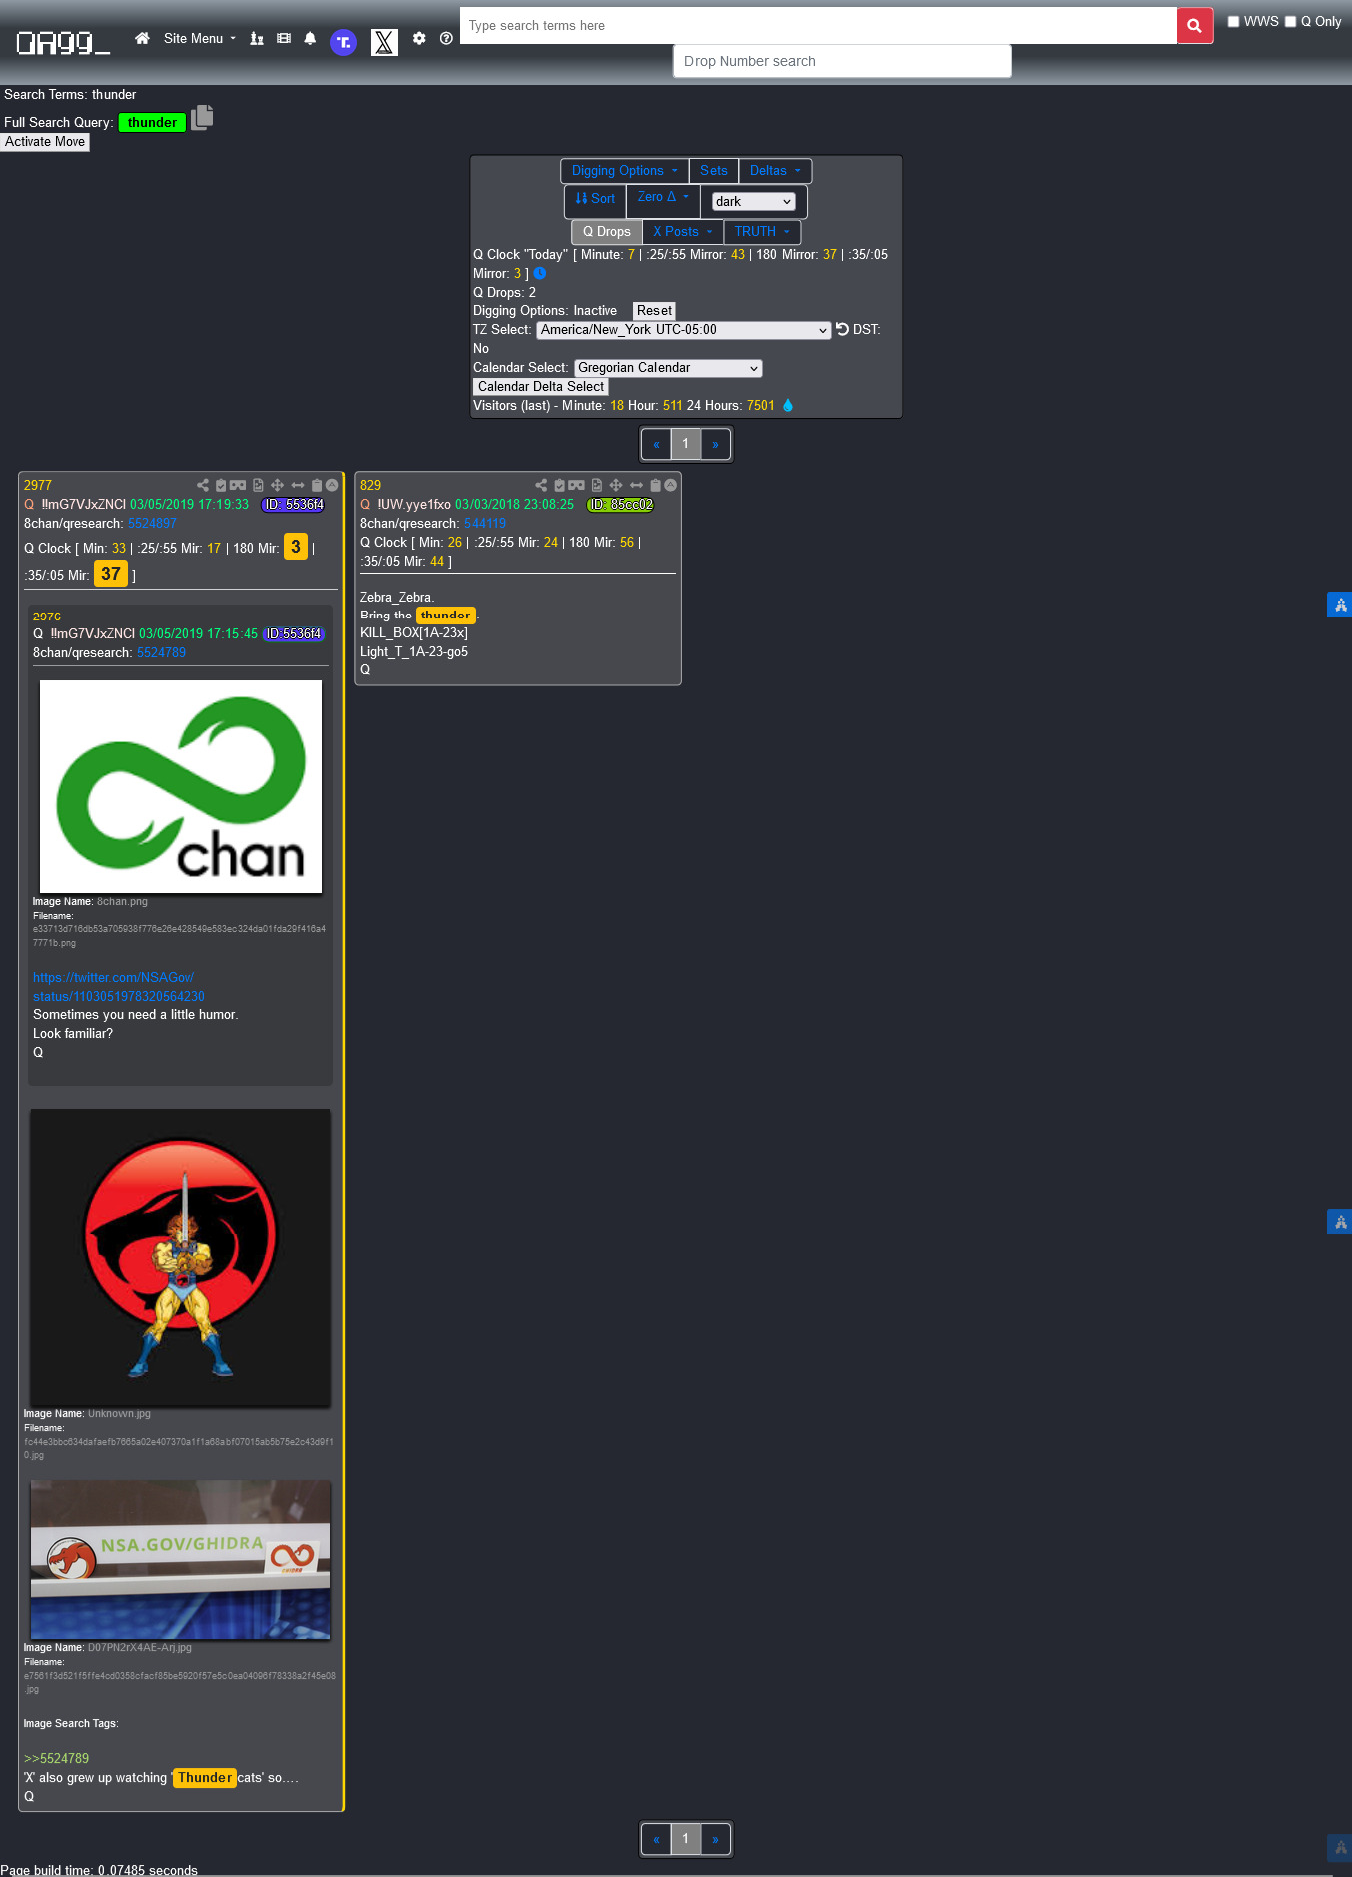Viewport: 1352px width, 1877px height.
Task: Go to next page in bottom pagination
Action: point(715,1838)
